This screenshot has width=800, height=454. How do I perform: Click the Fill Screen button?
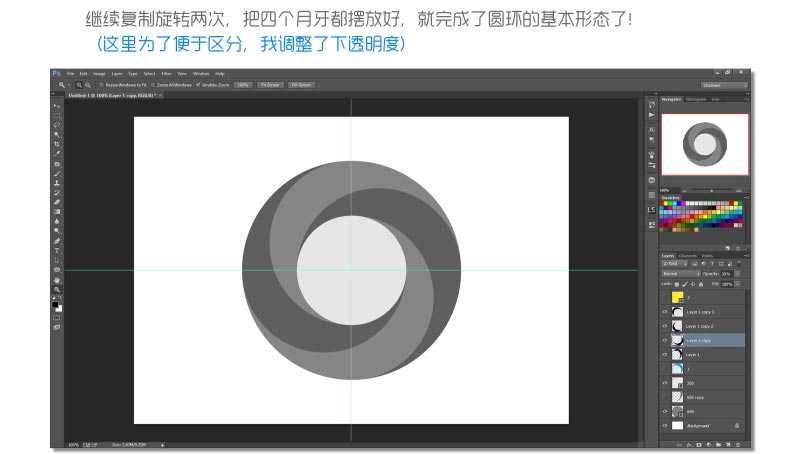(301, 85)
